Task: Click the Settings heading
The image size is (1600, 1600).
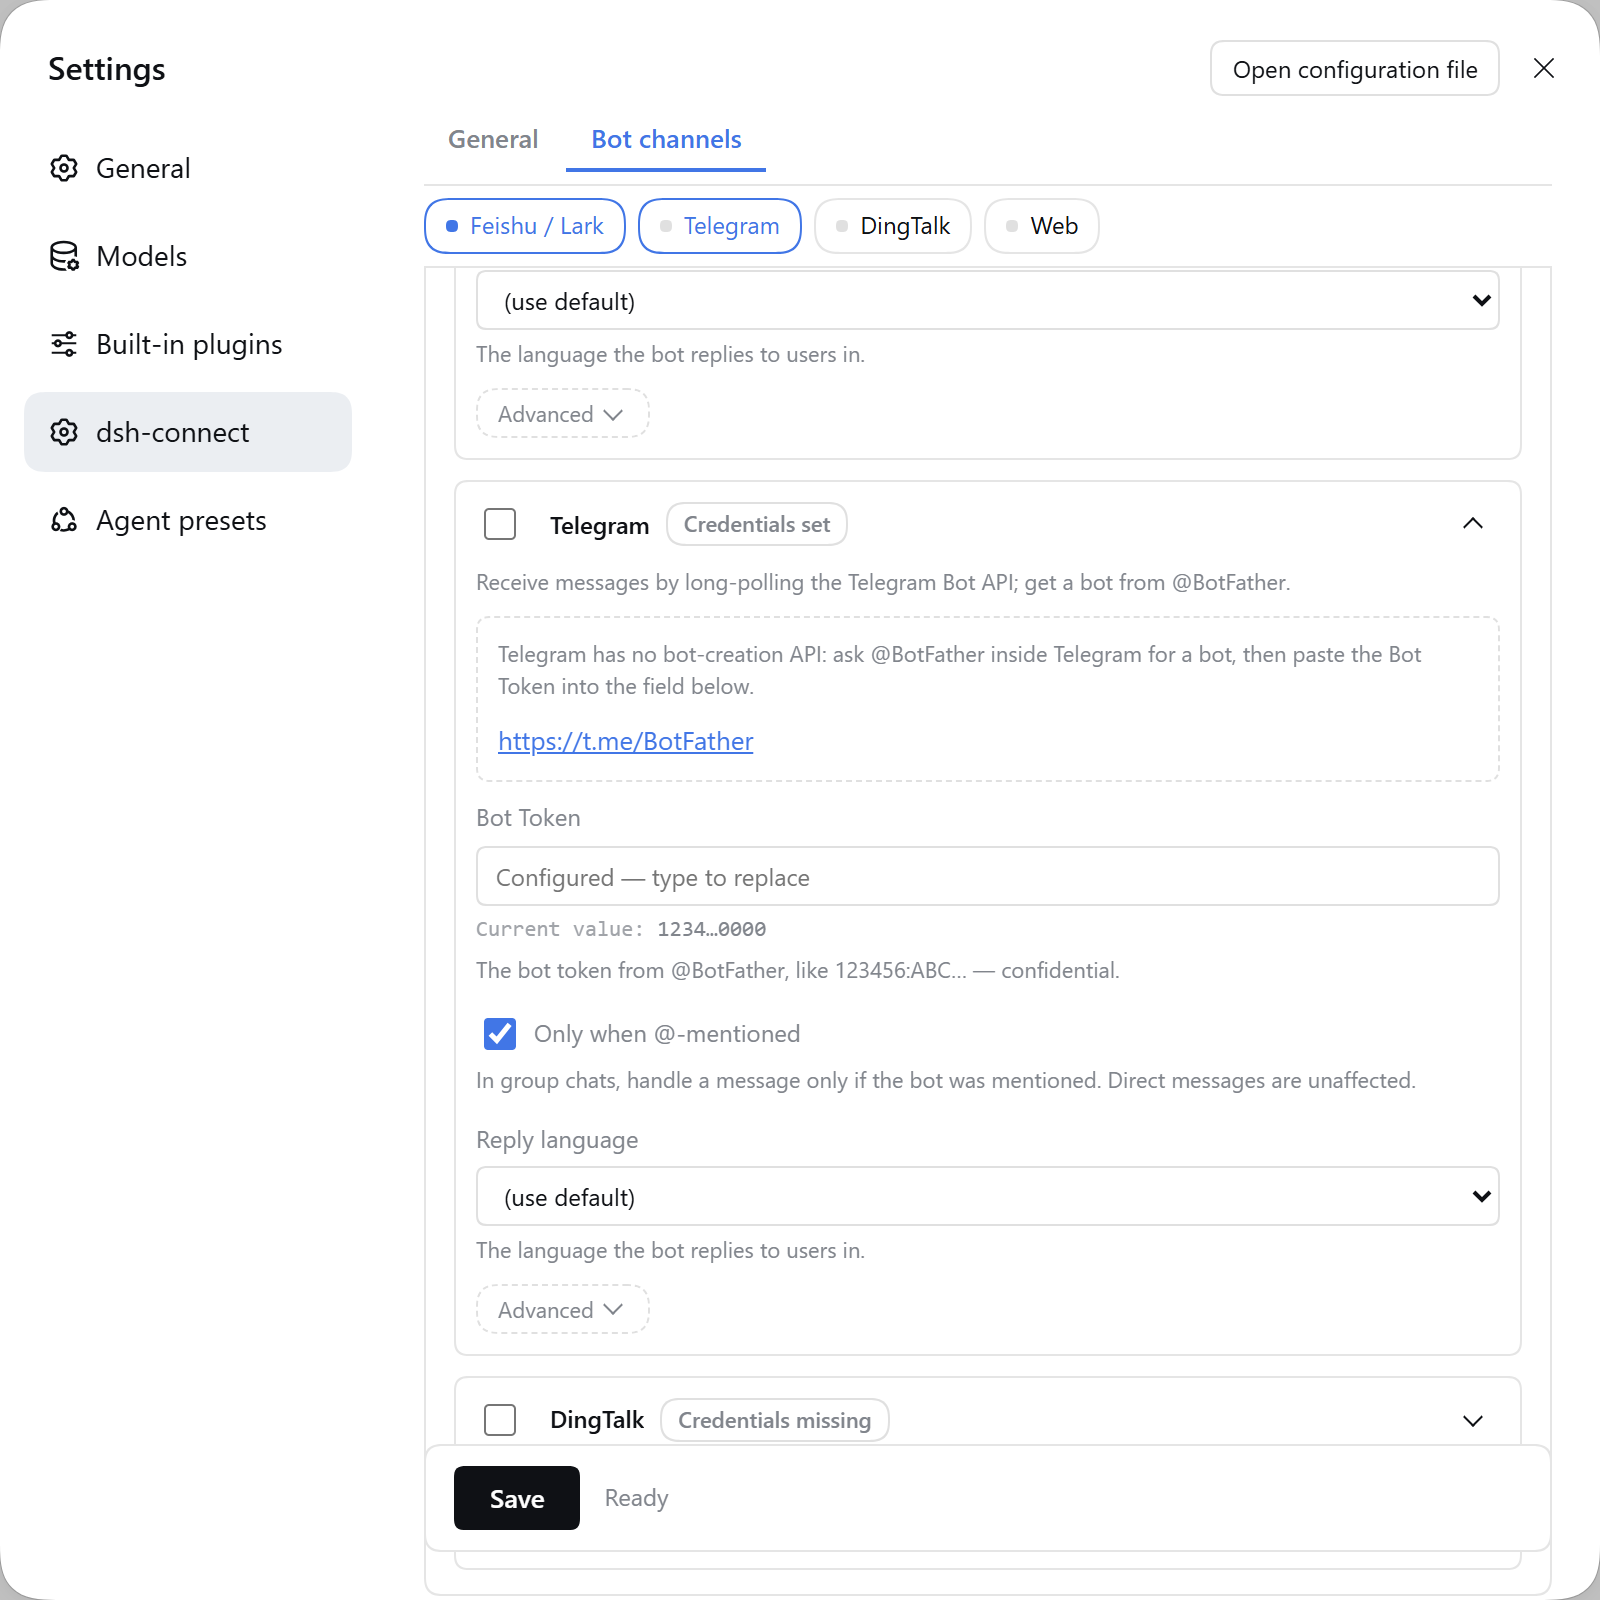Action: pos(107,69)
